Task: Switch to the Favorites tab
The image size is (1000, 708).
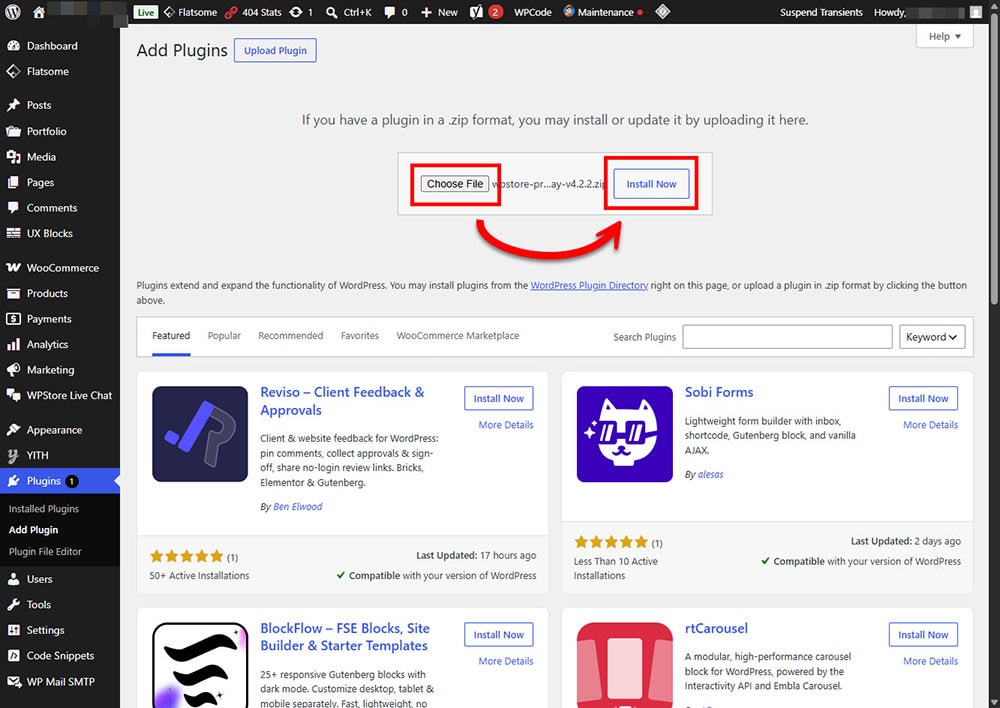Action: [360, 336]
